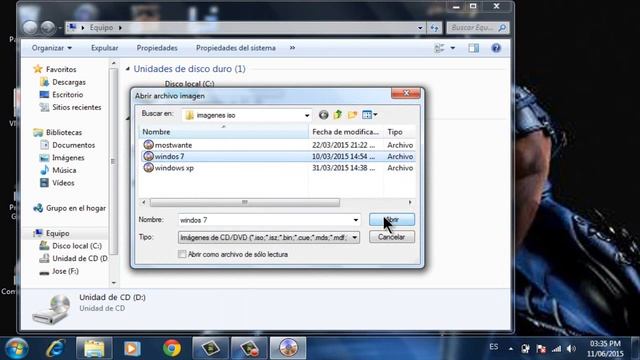This screenshot has width=640, height=360.
Task: Open Música library
Action: [x=64, y=170]
